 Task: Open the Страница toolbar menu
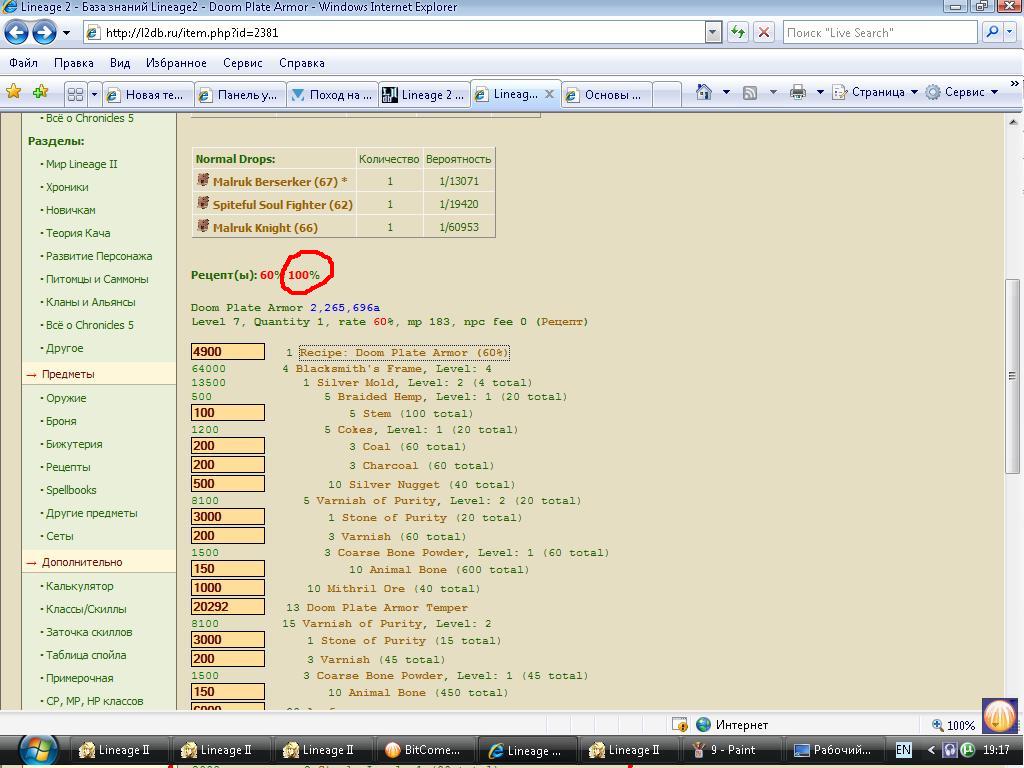tap(874, 92)
